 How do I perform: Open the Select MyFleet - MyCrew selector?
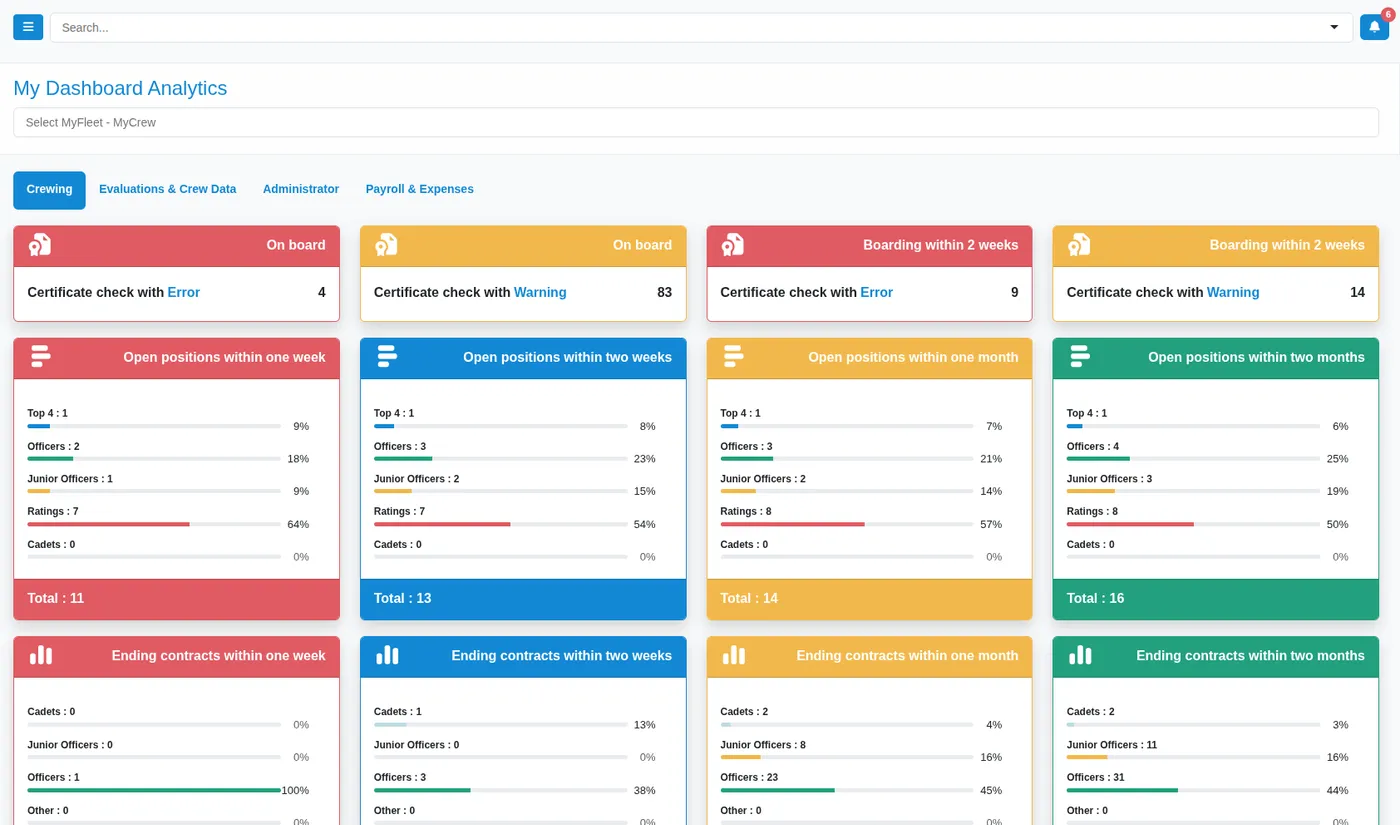[696, 122]
